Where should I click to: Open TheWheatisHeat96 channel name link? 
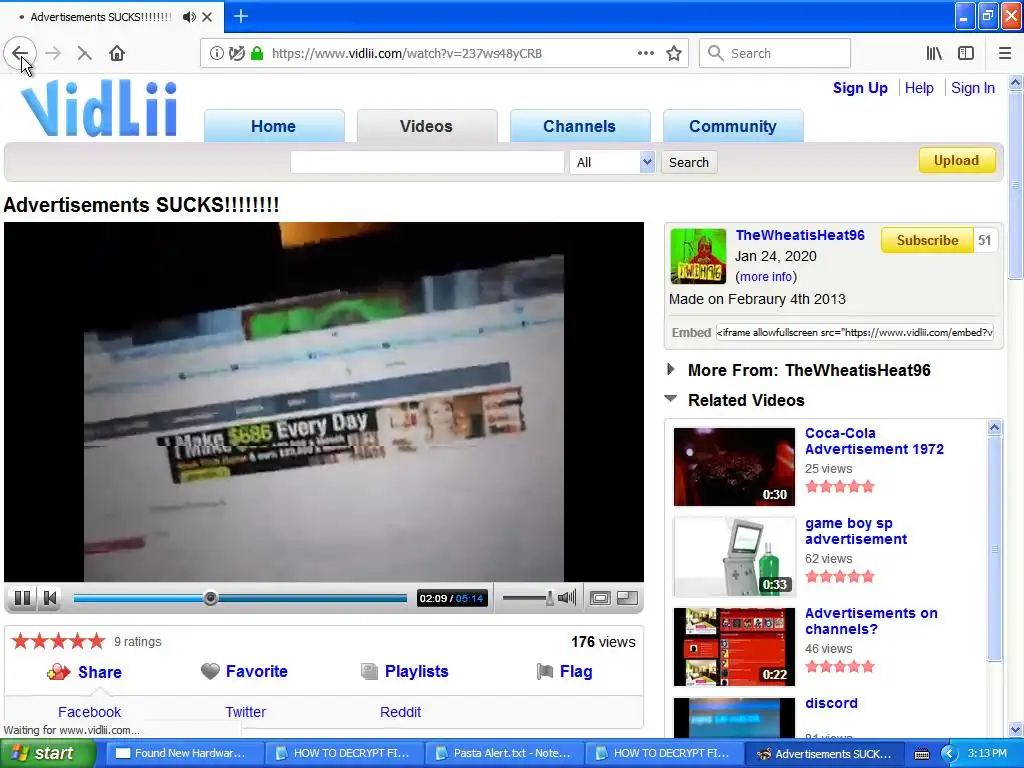click(x=800, y=235)
